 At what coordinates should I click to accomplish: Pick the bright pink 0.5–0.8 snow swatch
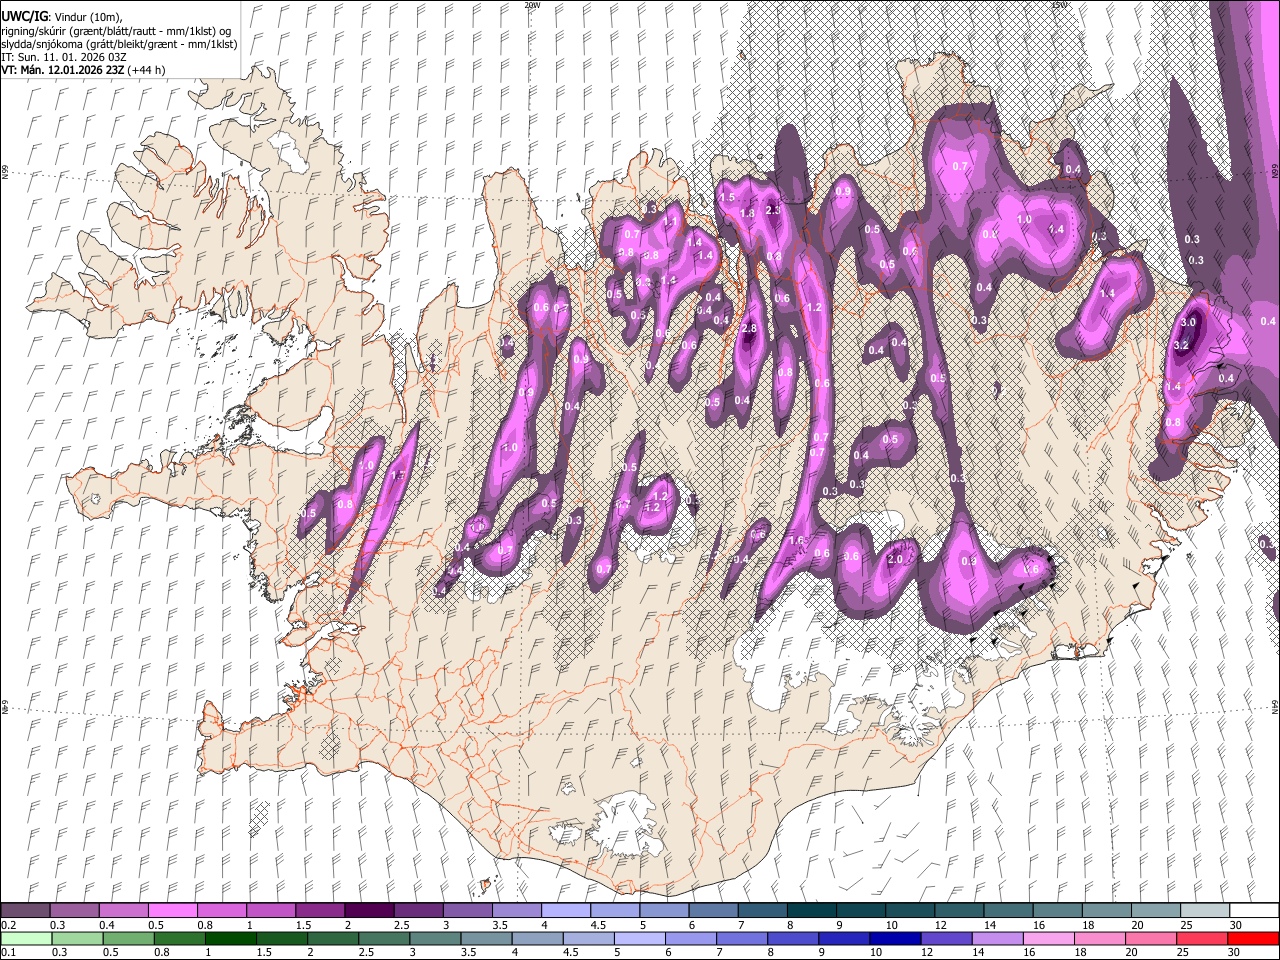click(x=173, y=910)
